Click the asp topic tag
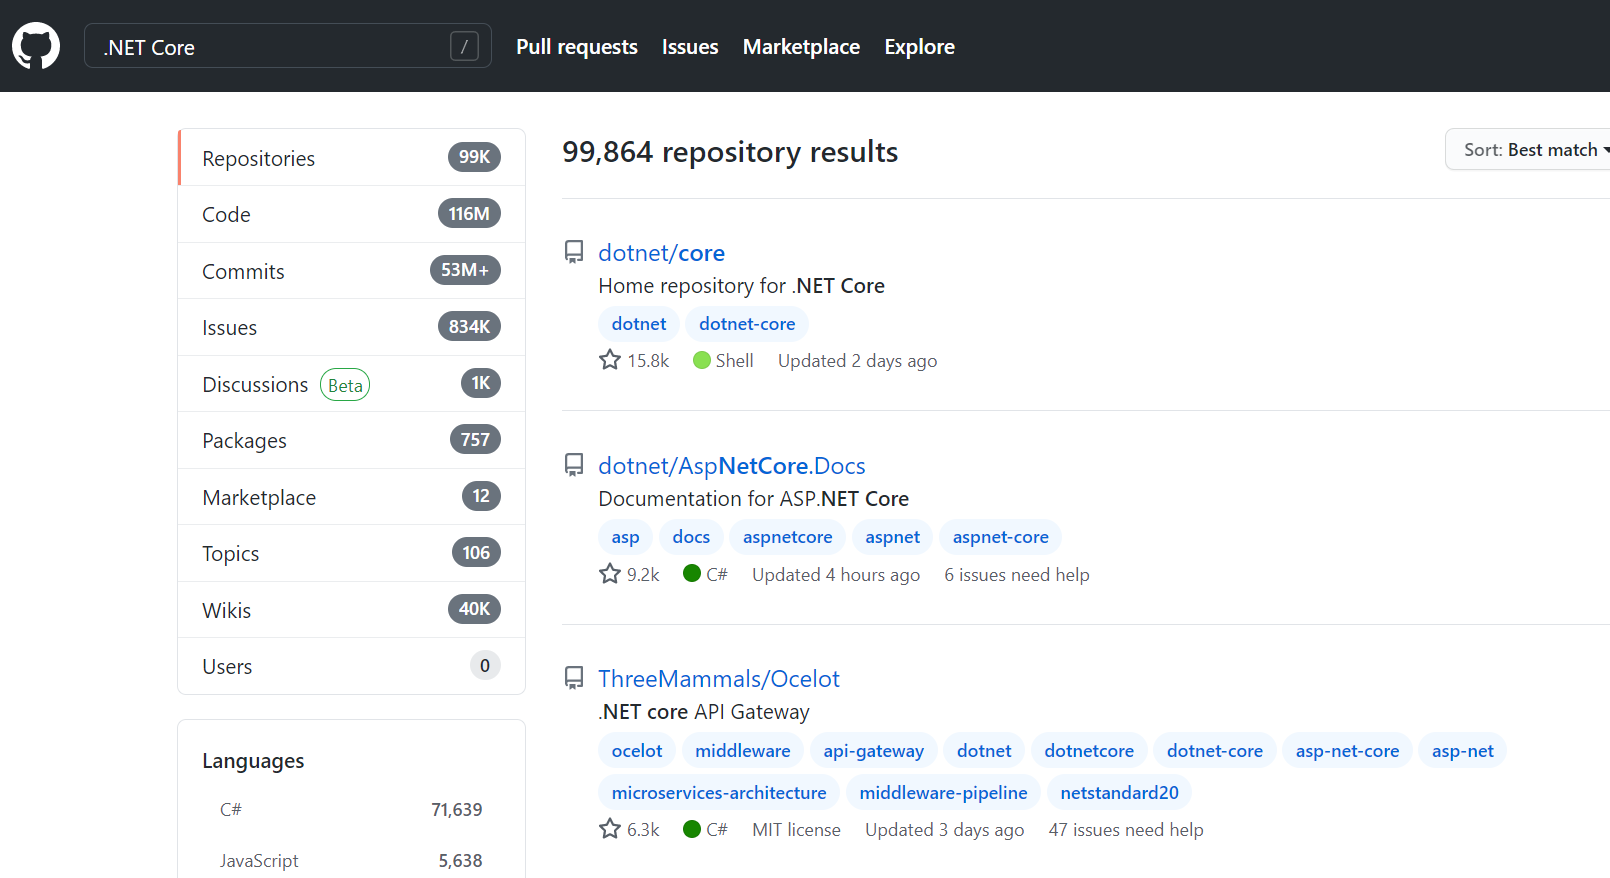The image size is (1610, 878). click(x=625, y=537)
